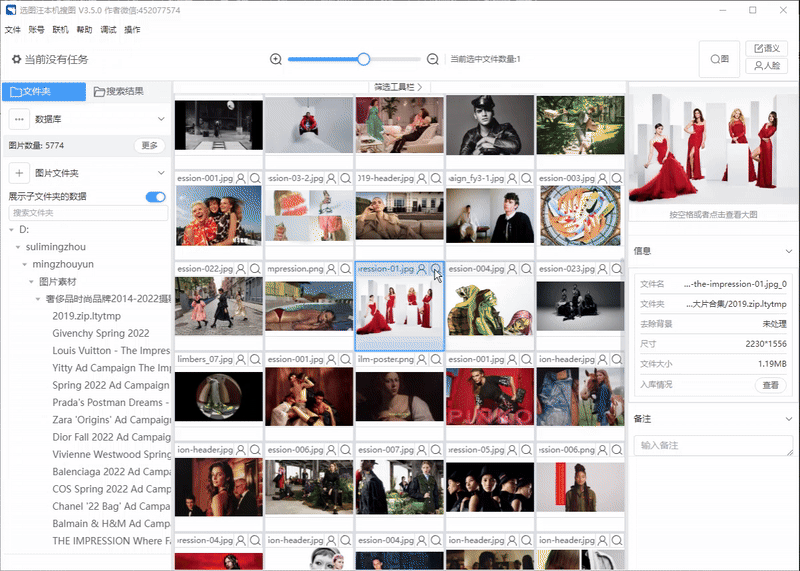Open the 文件 menu
Screen dimensions: 800x571
(13, 30)
